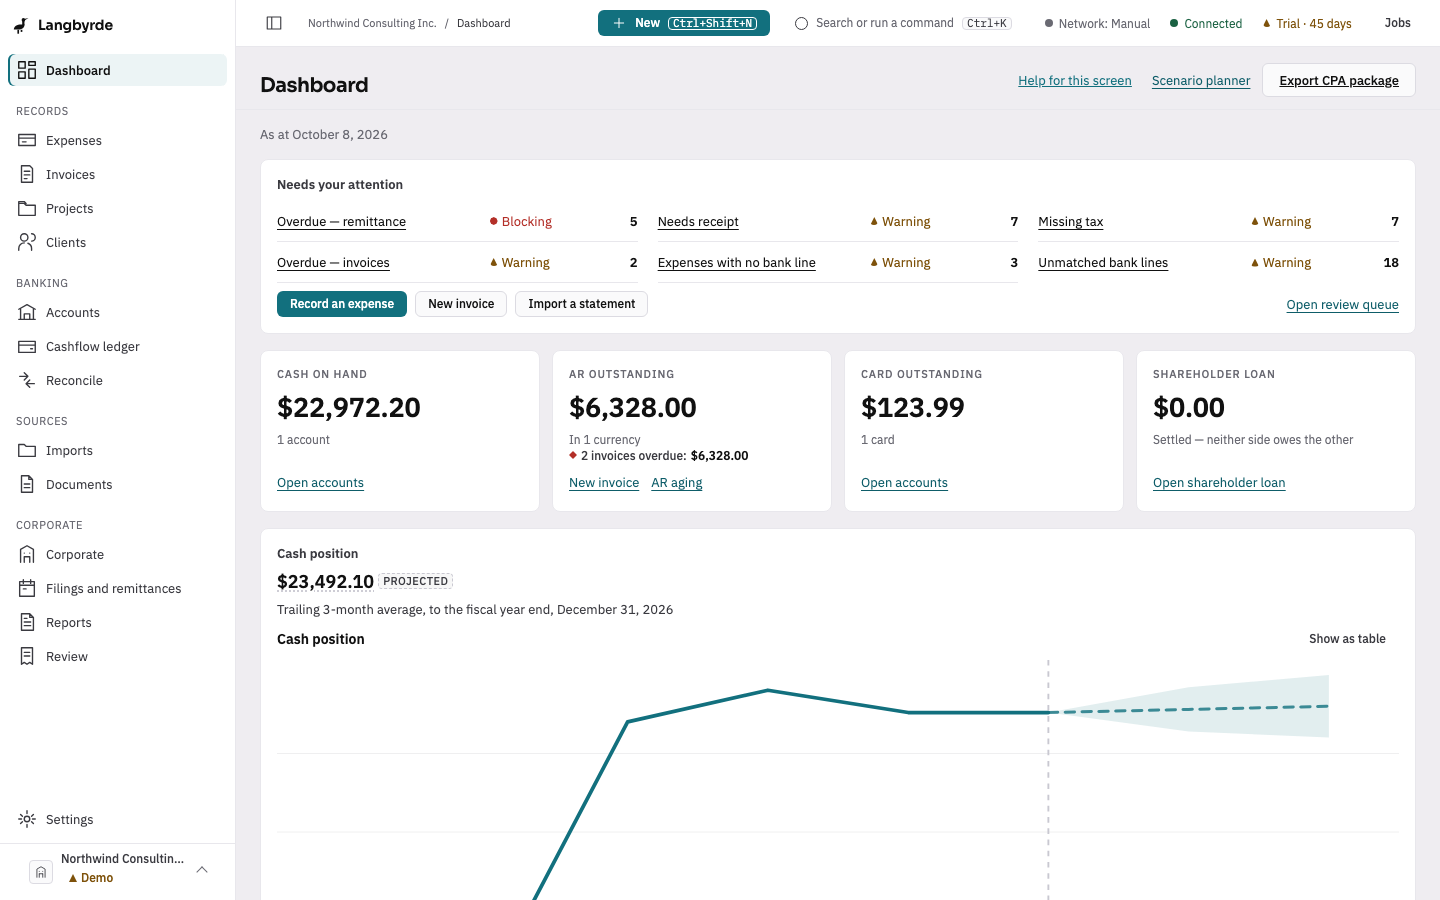The image size is (1440, 900).
Task: Click Record an expense button
Action: (x=342, y=304)
